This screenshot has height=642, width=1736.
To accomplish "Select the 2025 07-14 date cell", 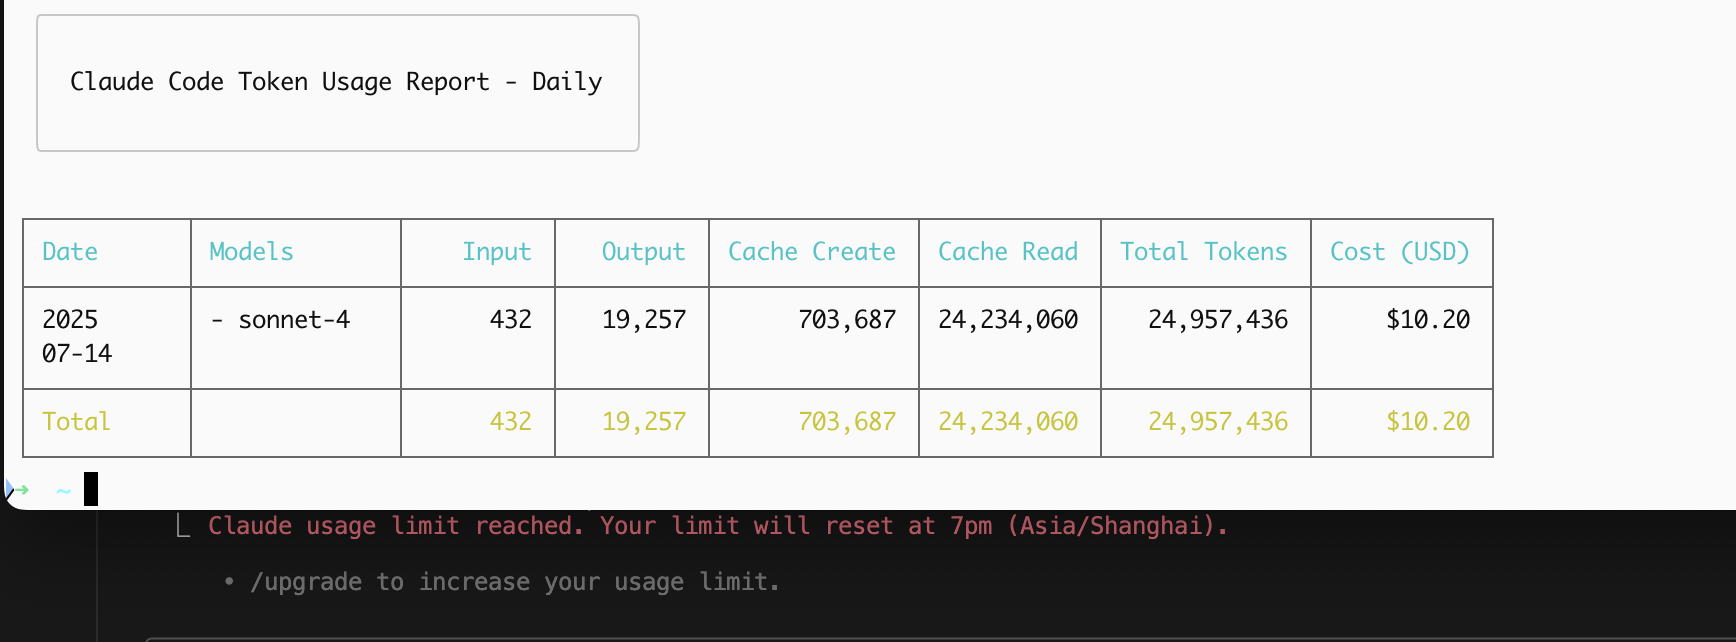I will [x=76, y=336].
